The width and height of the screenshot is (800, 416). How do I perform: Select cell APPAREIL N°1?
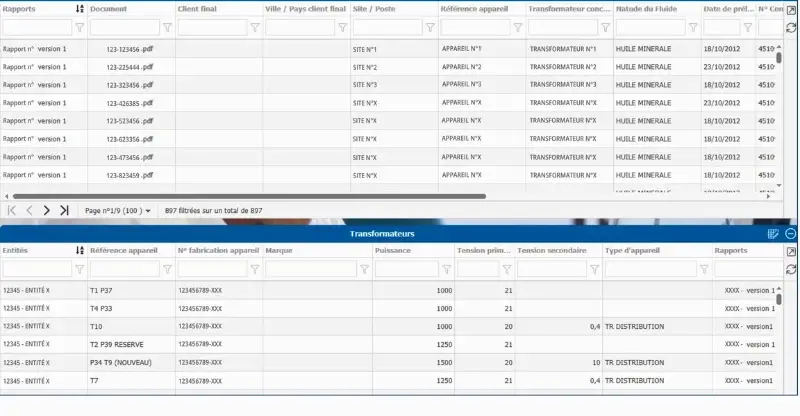(x=461, y=49)
